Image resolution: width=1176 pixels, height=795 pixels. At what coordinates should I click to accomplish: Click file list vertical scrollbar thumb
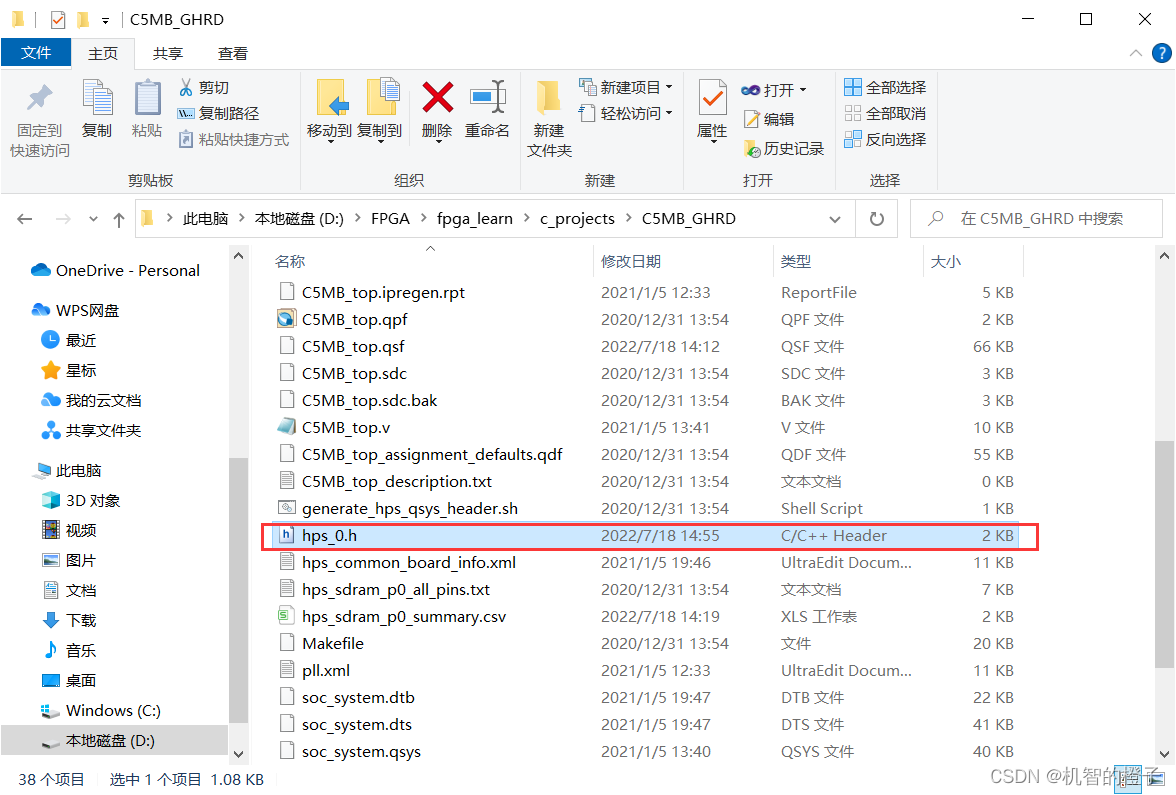[1164, 554]
